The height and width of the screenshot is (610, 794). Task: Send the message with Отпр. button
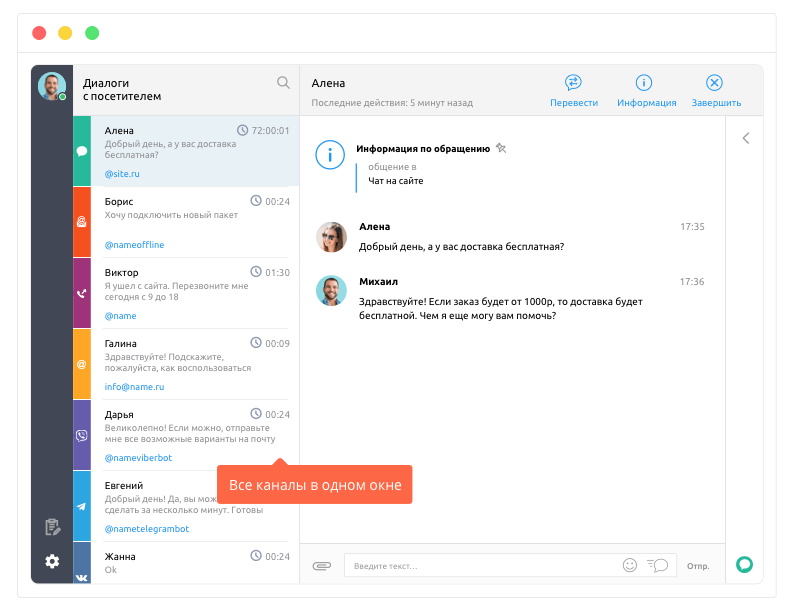pos(698,566)
